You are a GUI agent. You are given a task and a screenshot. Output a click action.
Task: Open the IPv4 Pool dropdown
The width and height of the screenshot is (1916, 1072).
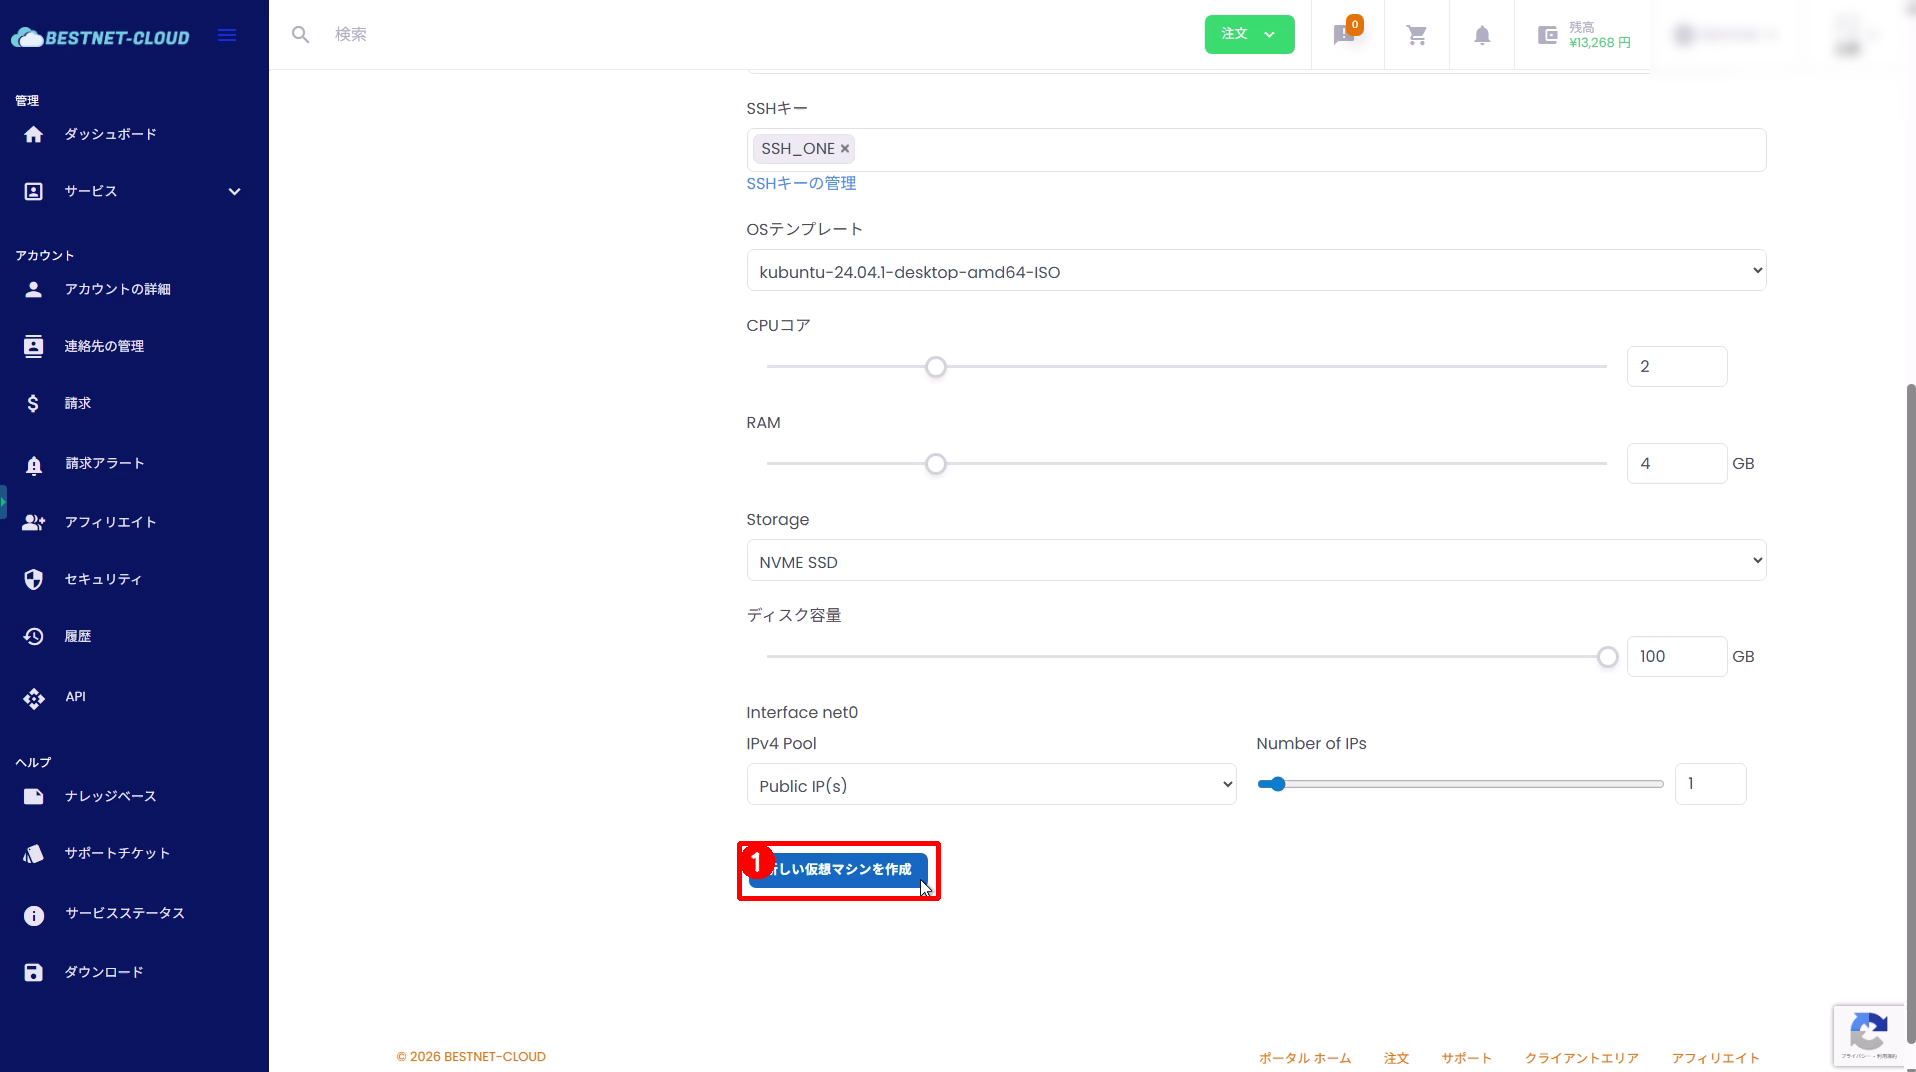tap(990, 785)
